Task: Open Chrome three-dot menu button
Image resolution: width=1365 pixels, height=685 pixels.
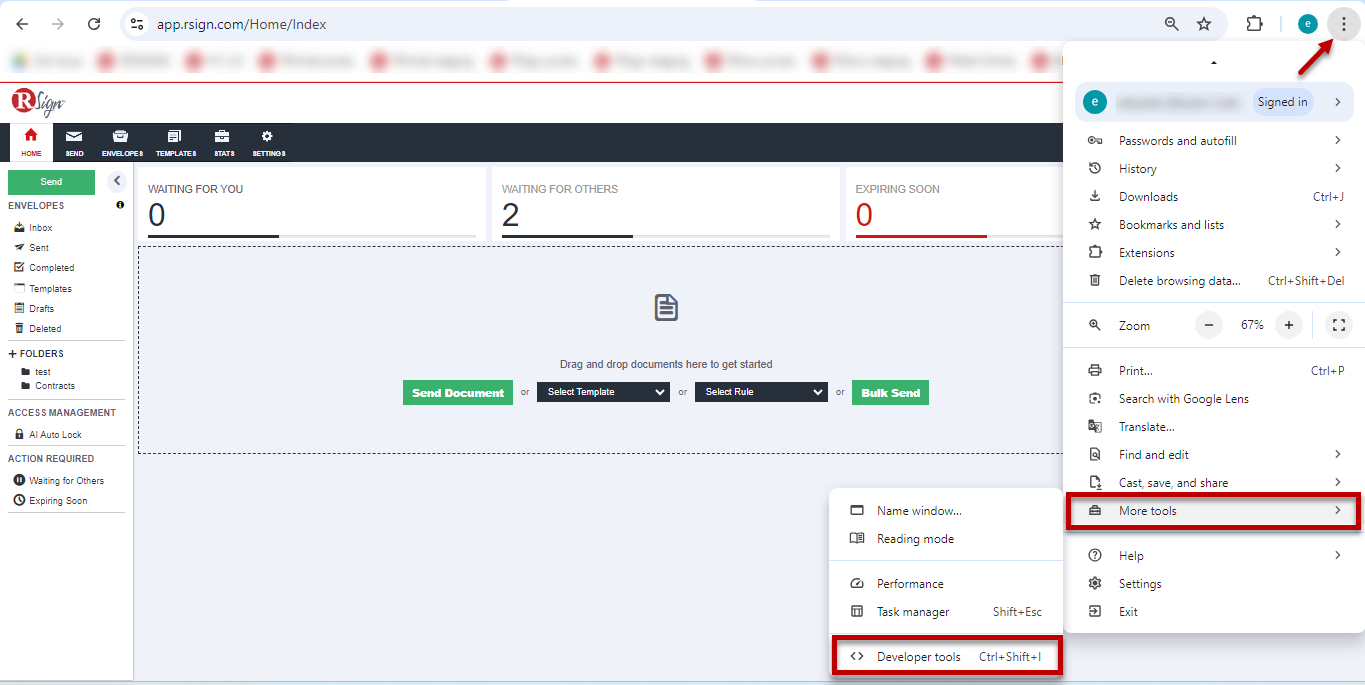Action: pos(1343,24)
